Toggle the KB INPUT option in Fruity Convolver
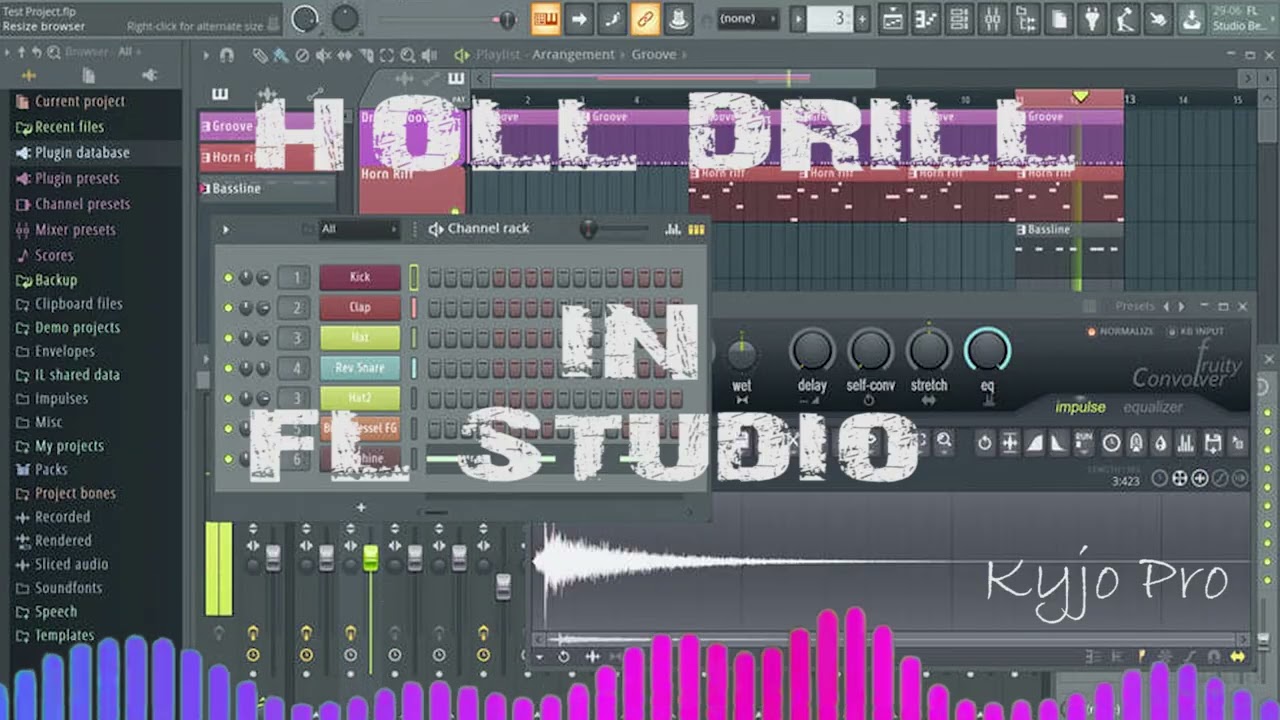The height and width of the screenshot is (720, 1280). pos(1195,331)
